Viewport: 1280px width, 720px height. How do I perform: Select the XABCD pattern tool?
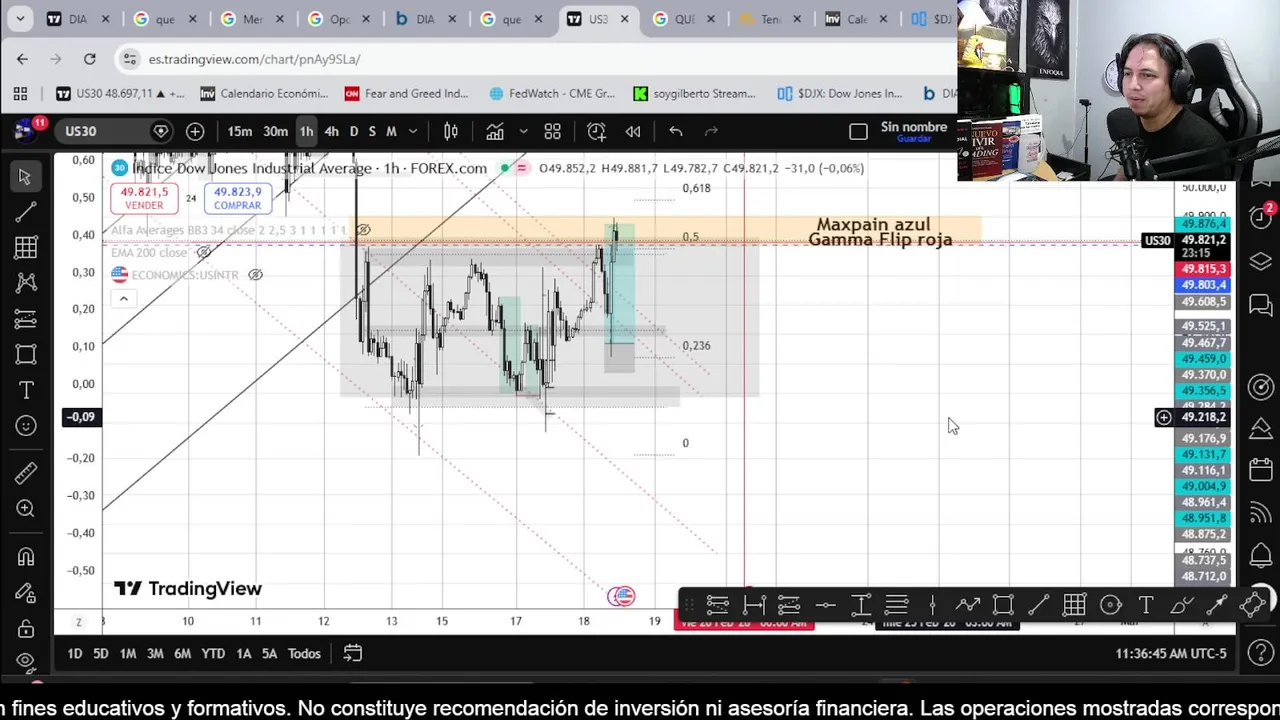25,283
